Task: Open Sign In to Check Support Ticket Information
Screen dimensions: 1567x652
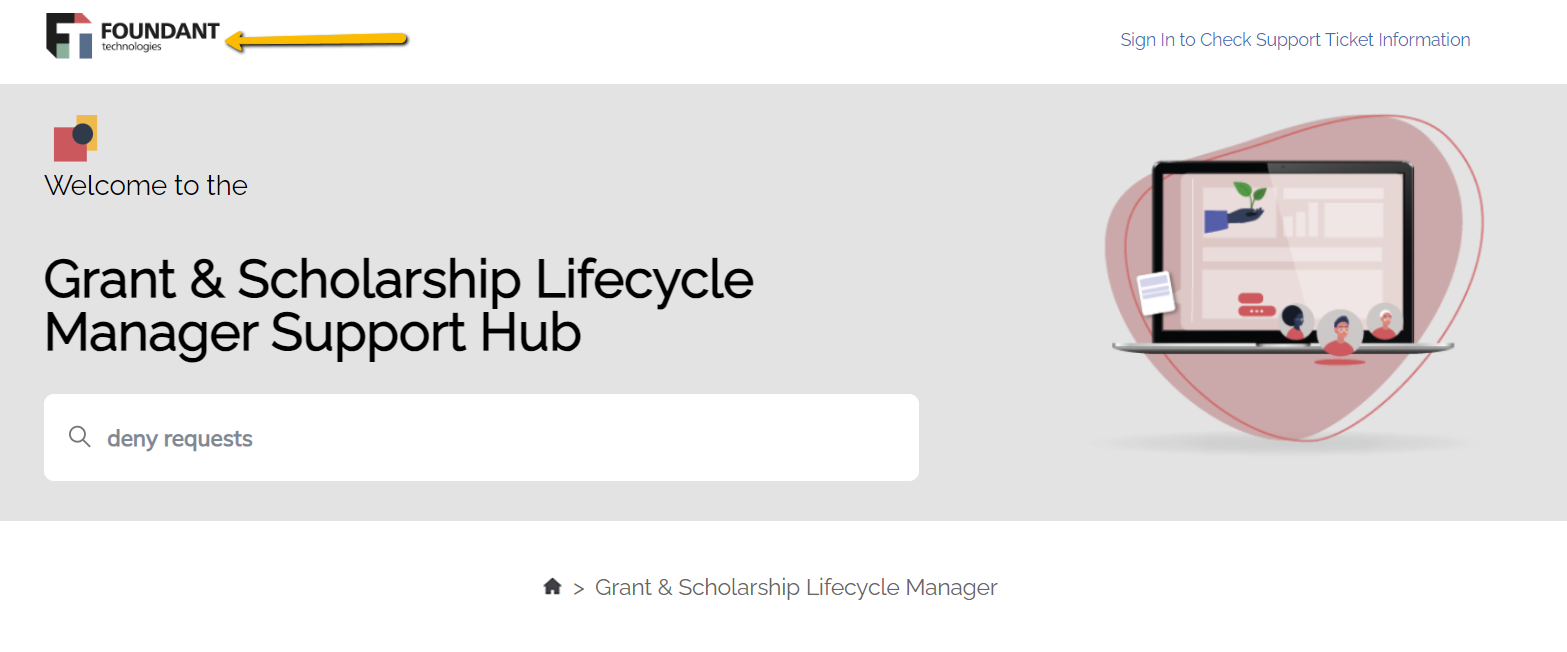Action: pos(1295,40)
